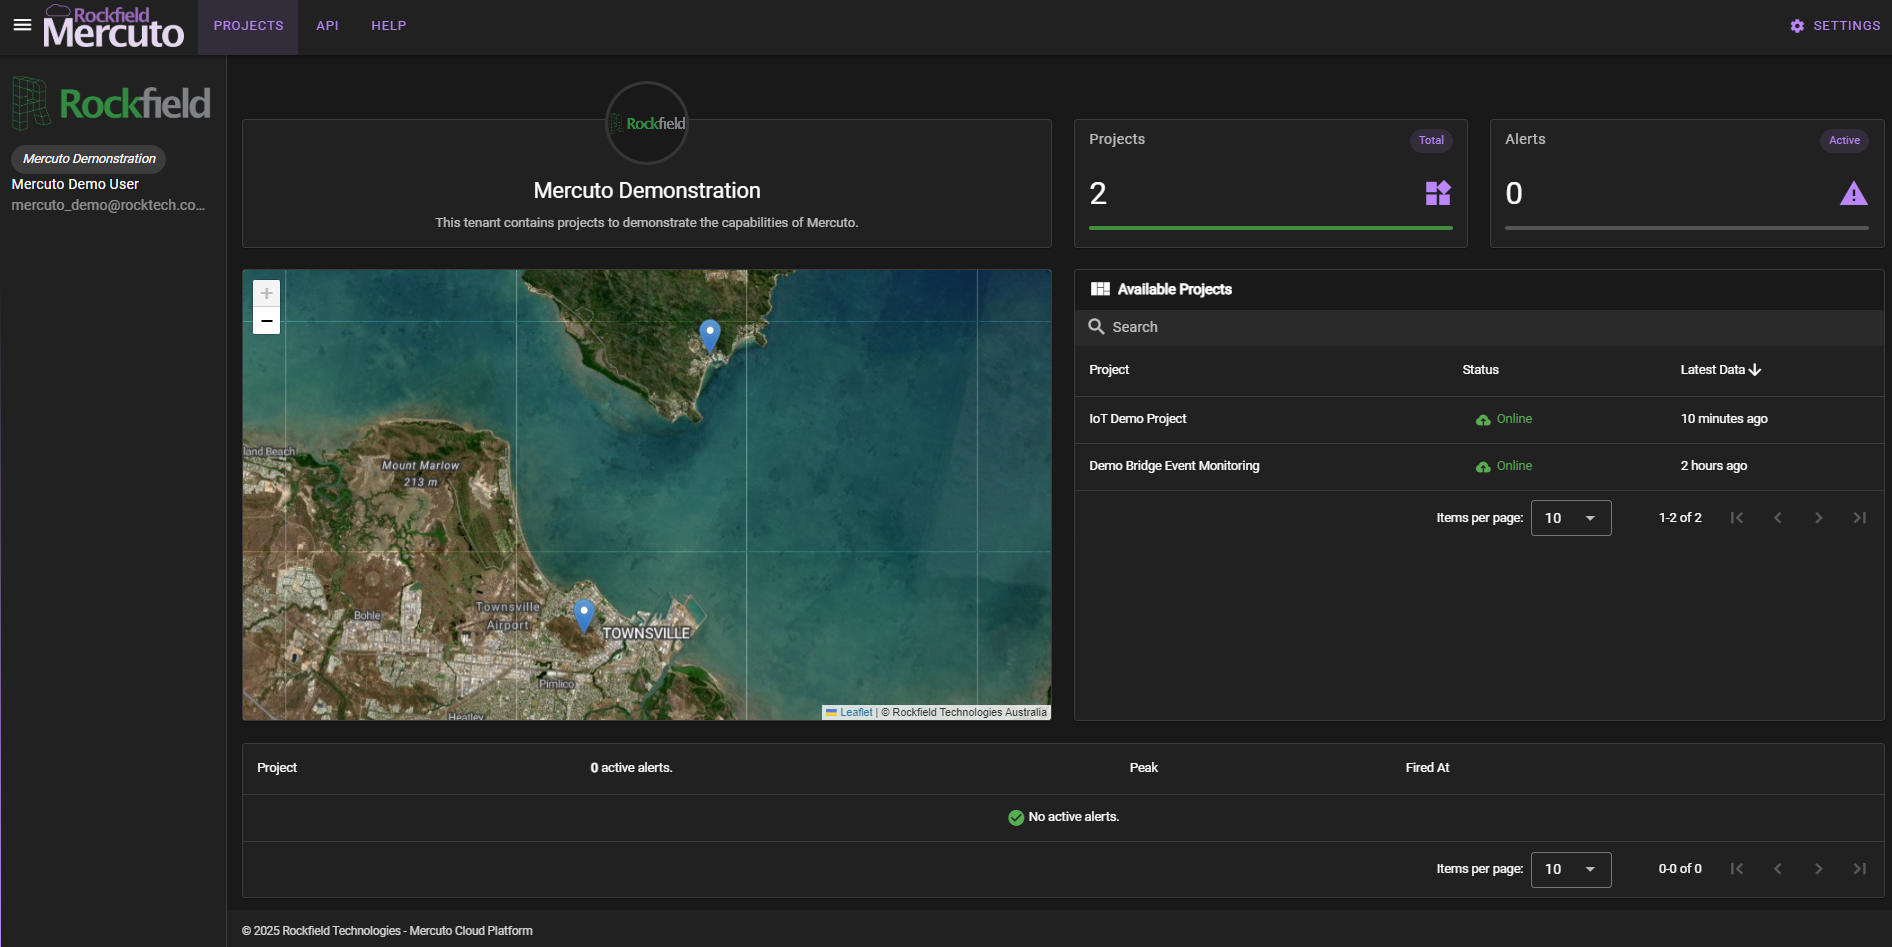Screen dimensions: 1892x947
Task: Click the Mercuto Demo User name
Action: 75,185
